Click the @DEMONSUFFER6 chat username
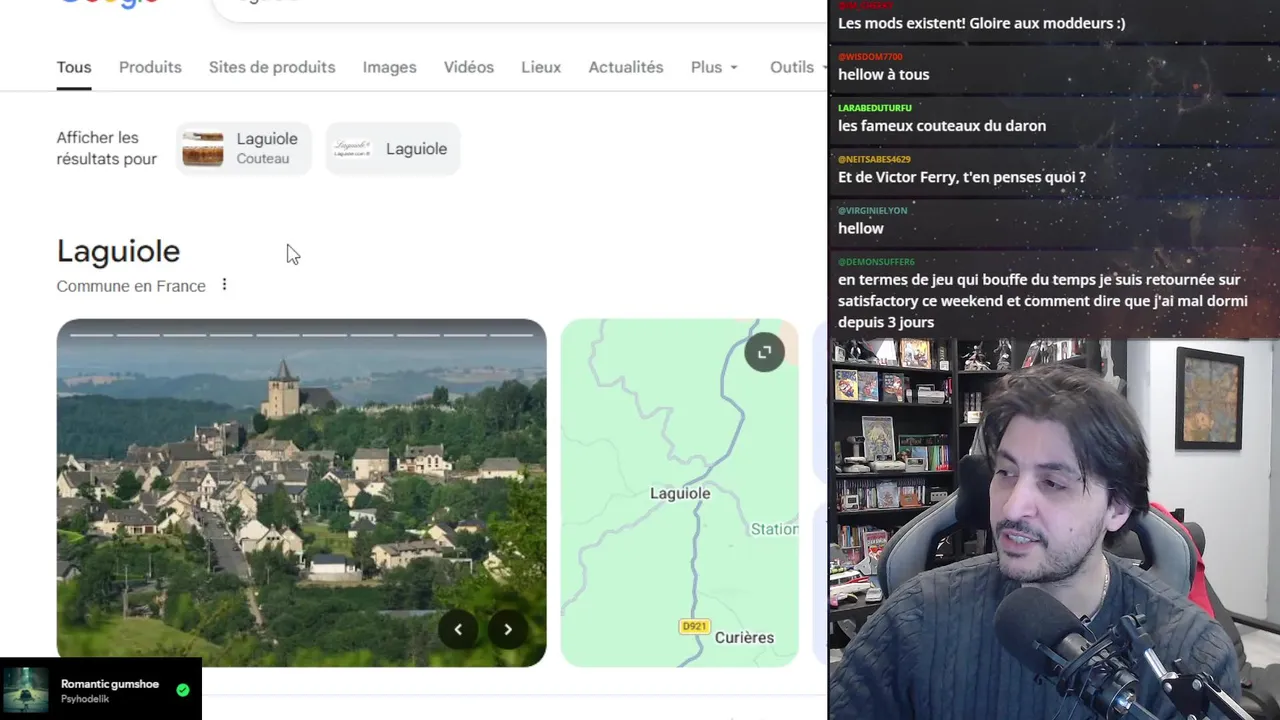 tap(876, 262)
